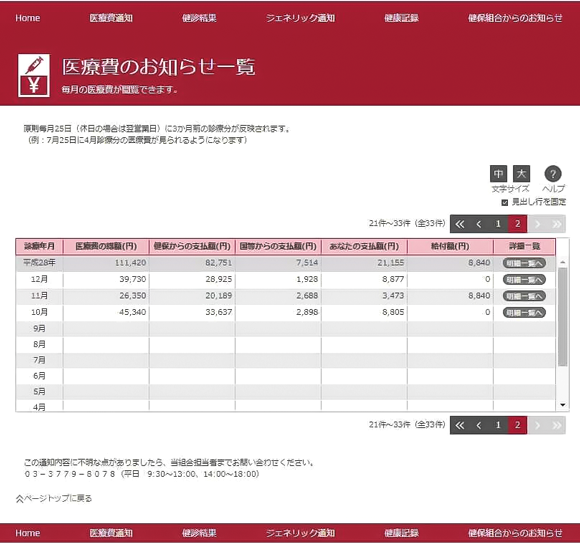Open 明細一覧へ for 10月 row
The image size is (580, 543).
(524, 313)
